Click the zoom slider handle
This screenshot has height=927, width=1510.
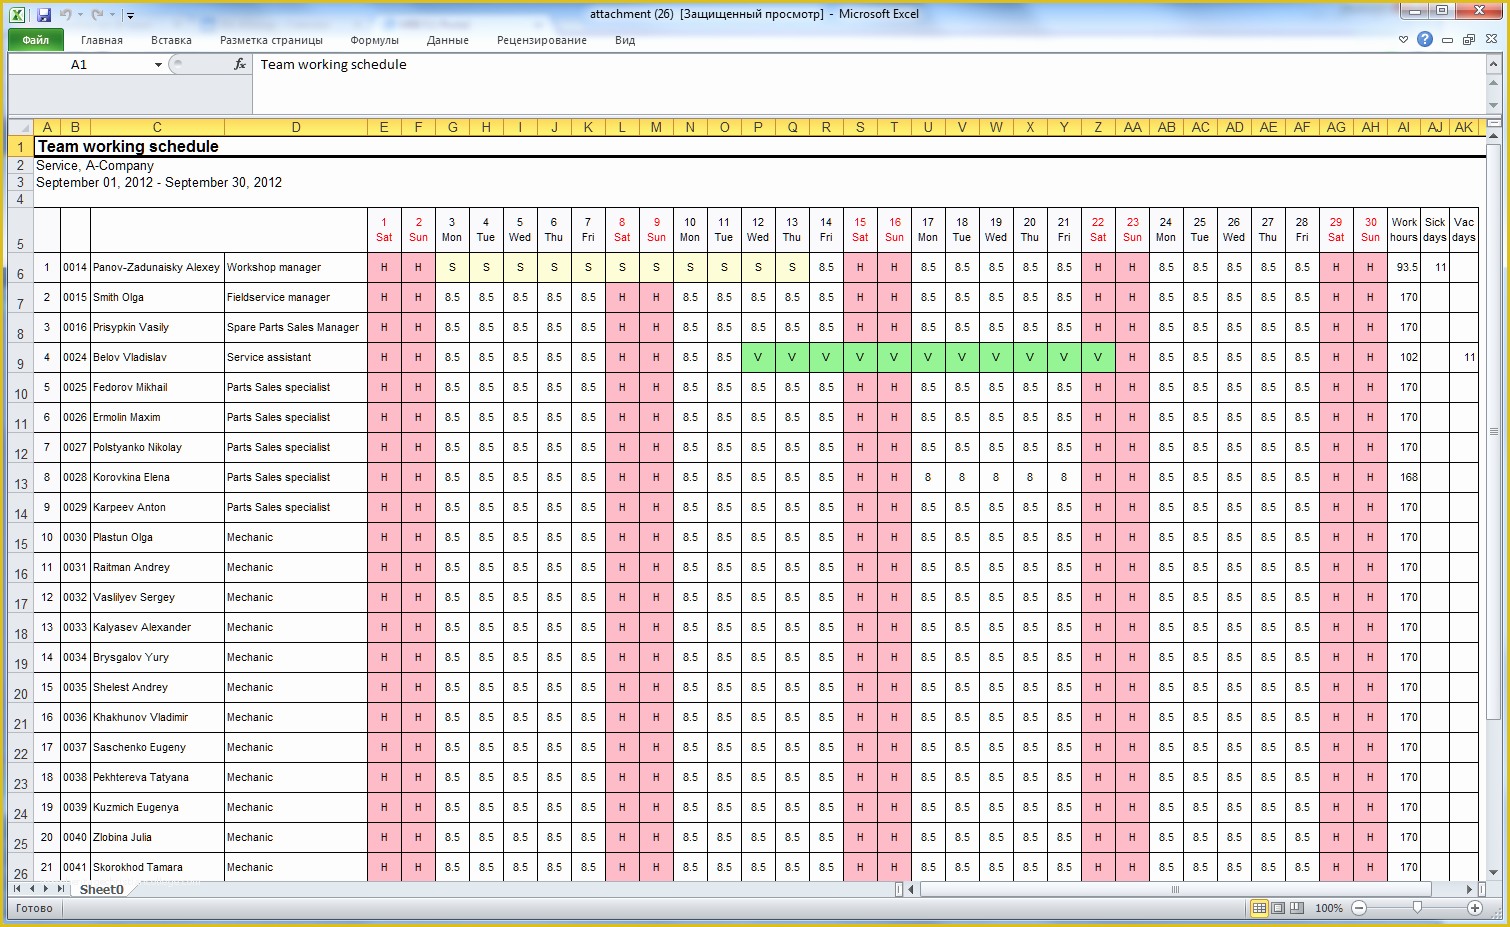[1417, 908]
